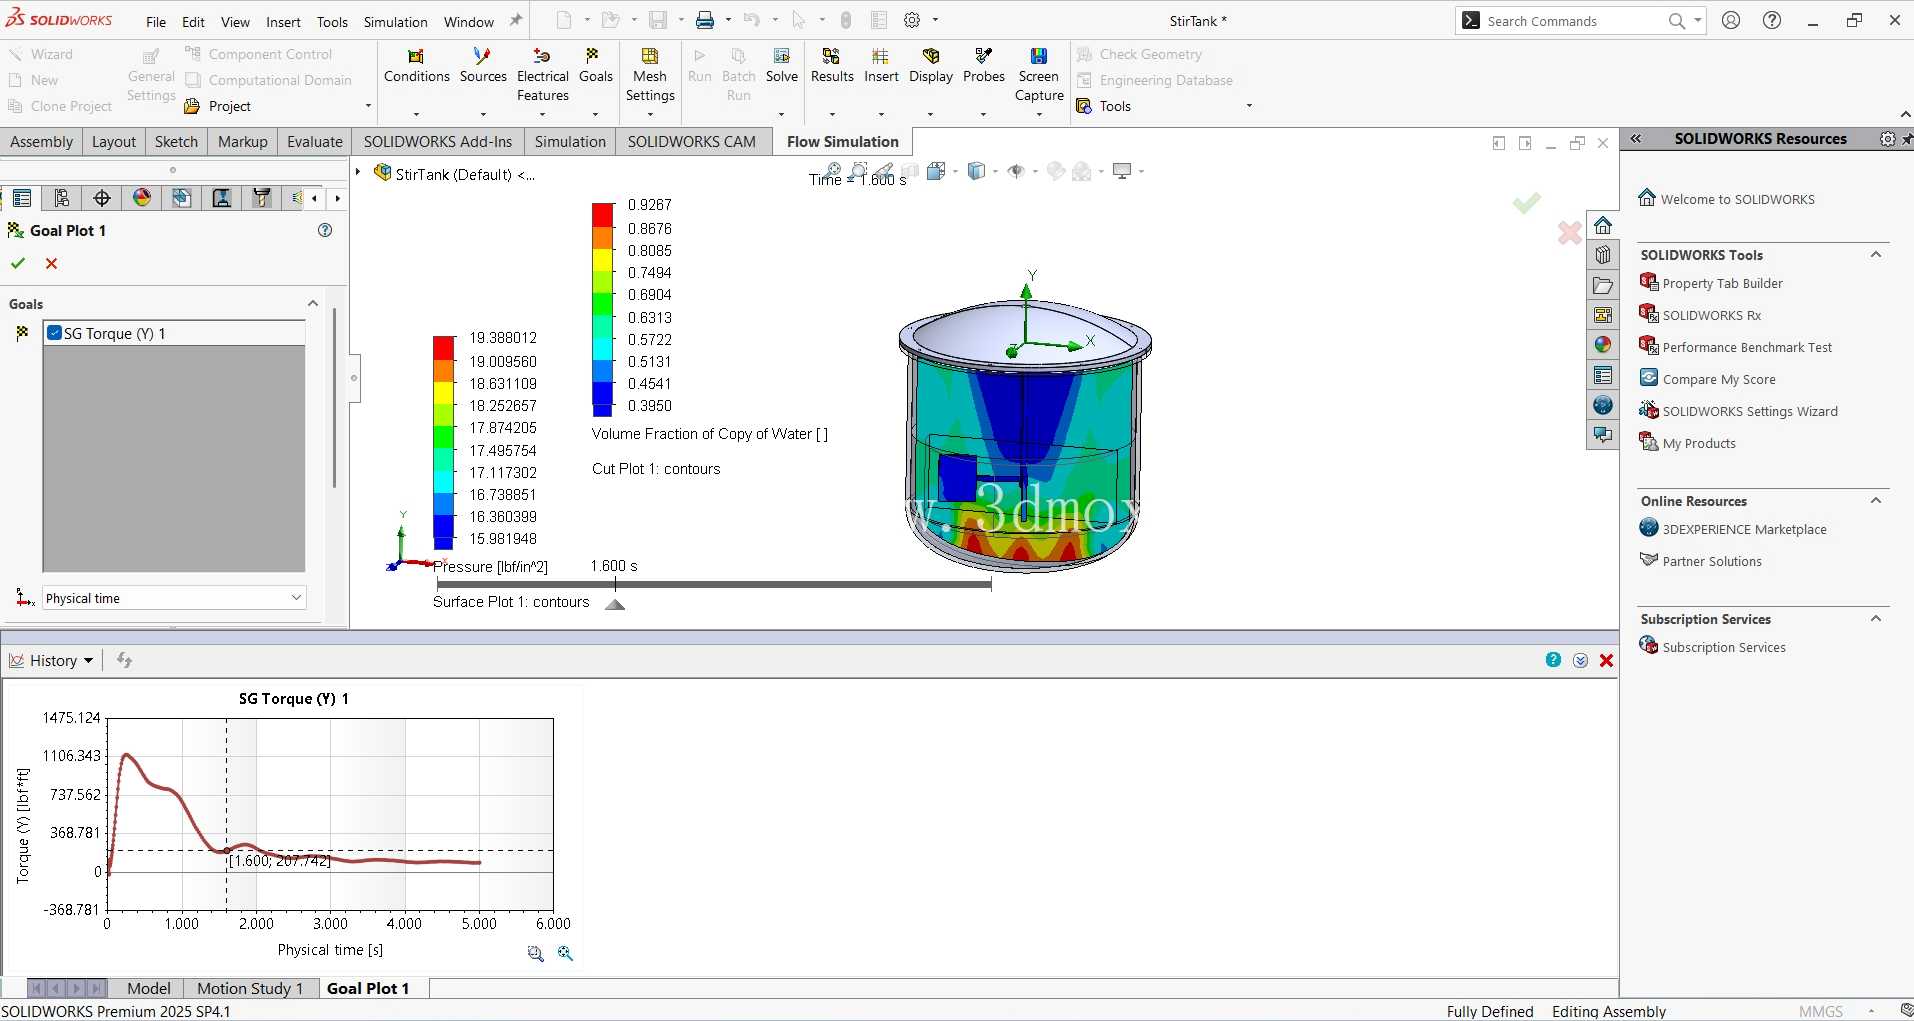Open the SOLIDWORKS Resources home tab
Image resolution: width=1914 pixels, height=1021 pixels.
click(x=1603, y=225)
